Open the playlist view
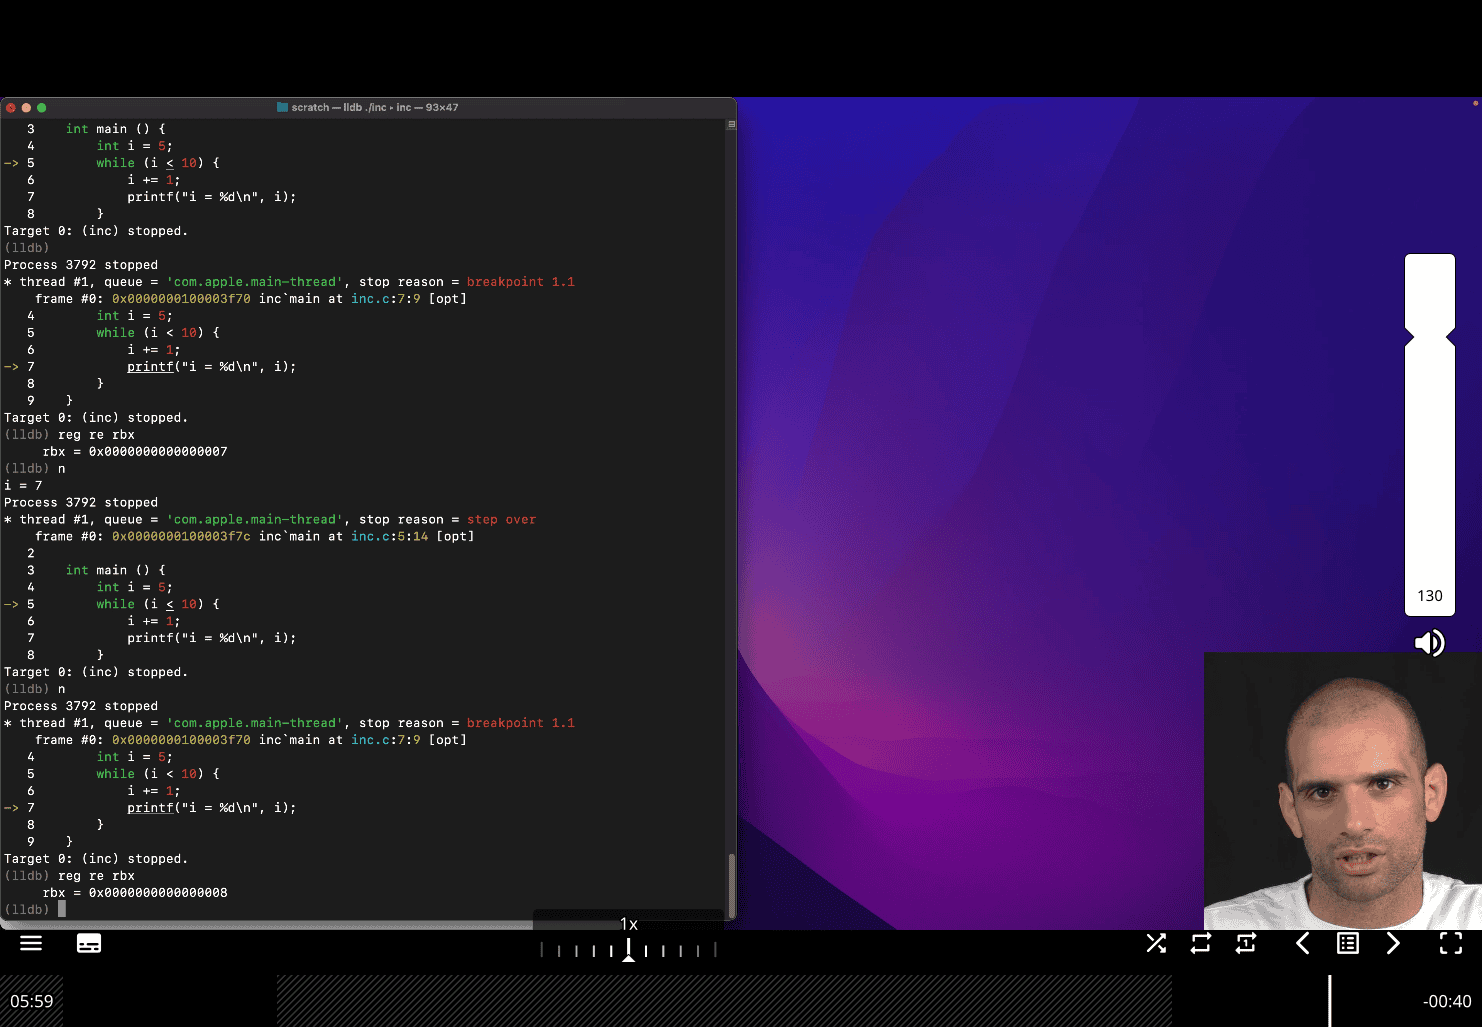Screen dimensions: 1482x1027 point(1348,943)
